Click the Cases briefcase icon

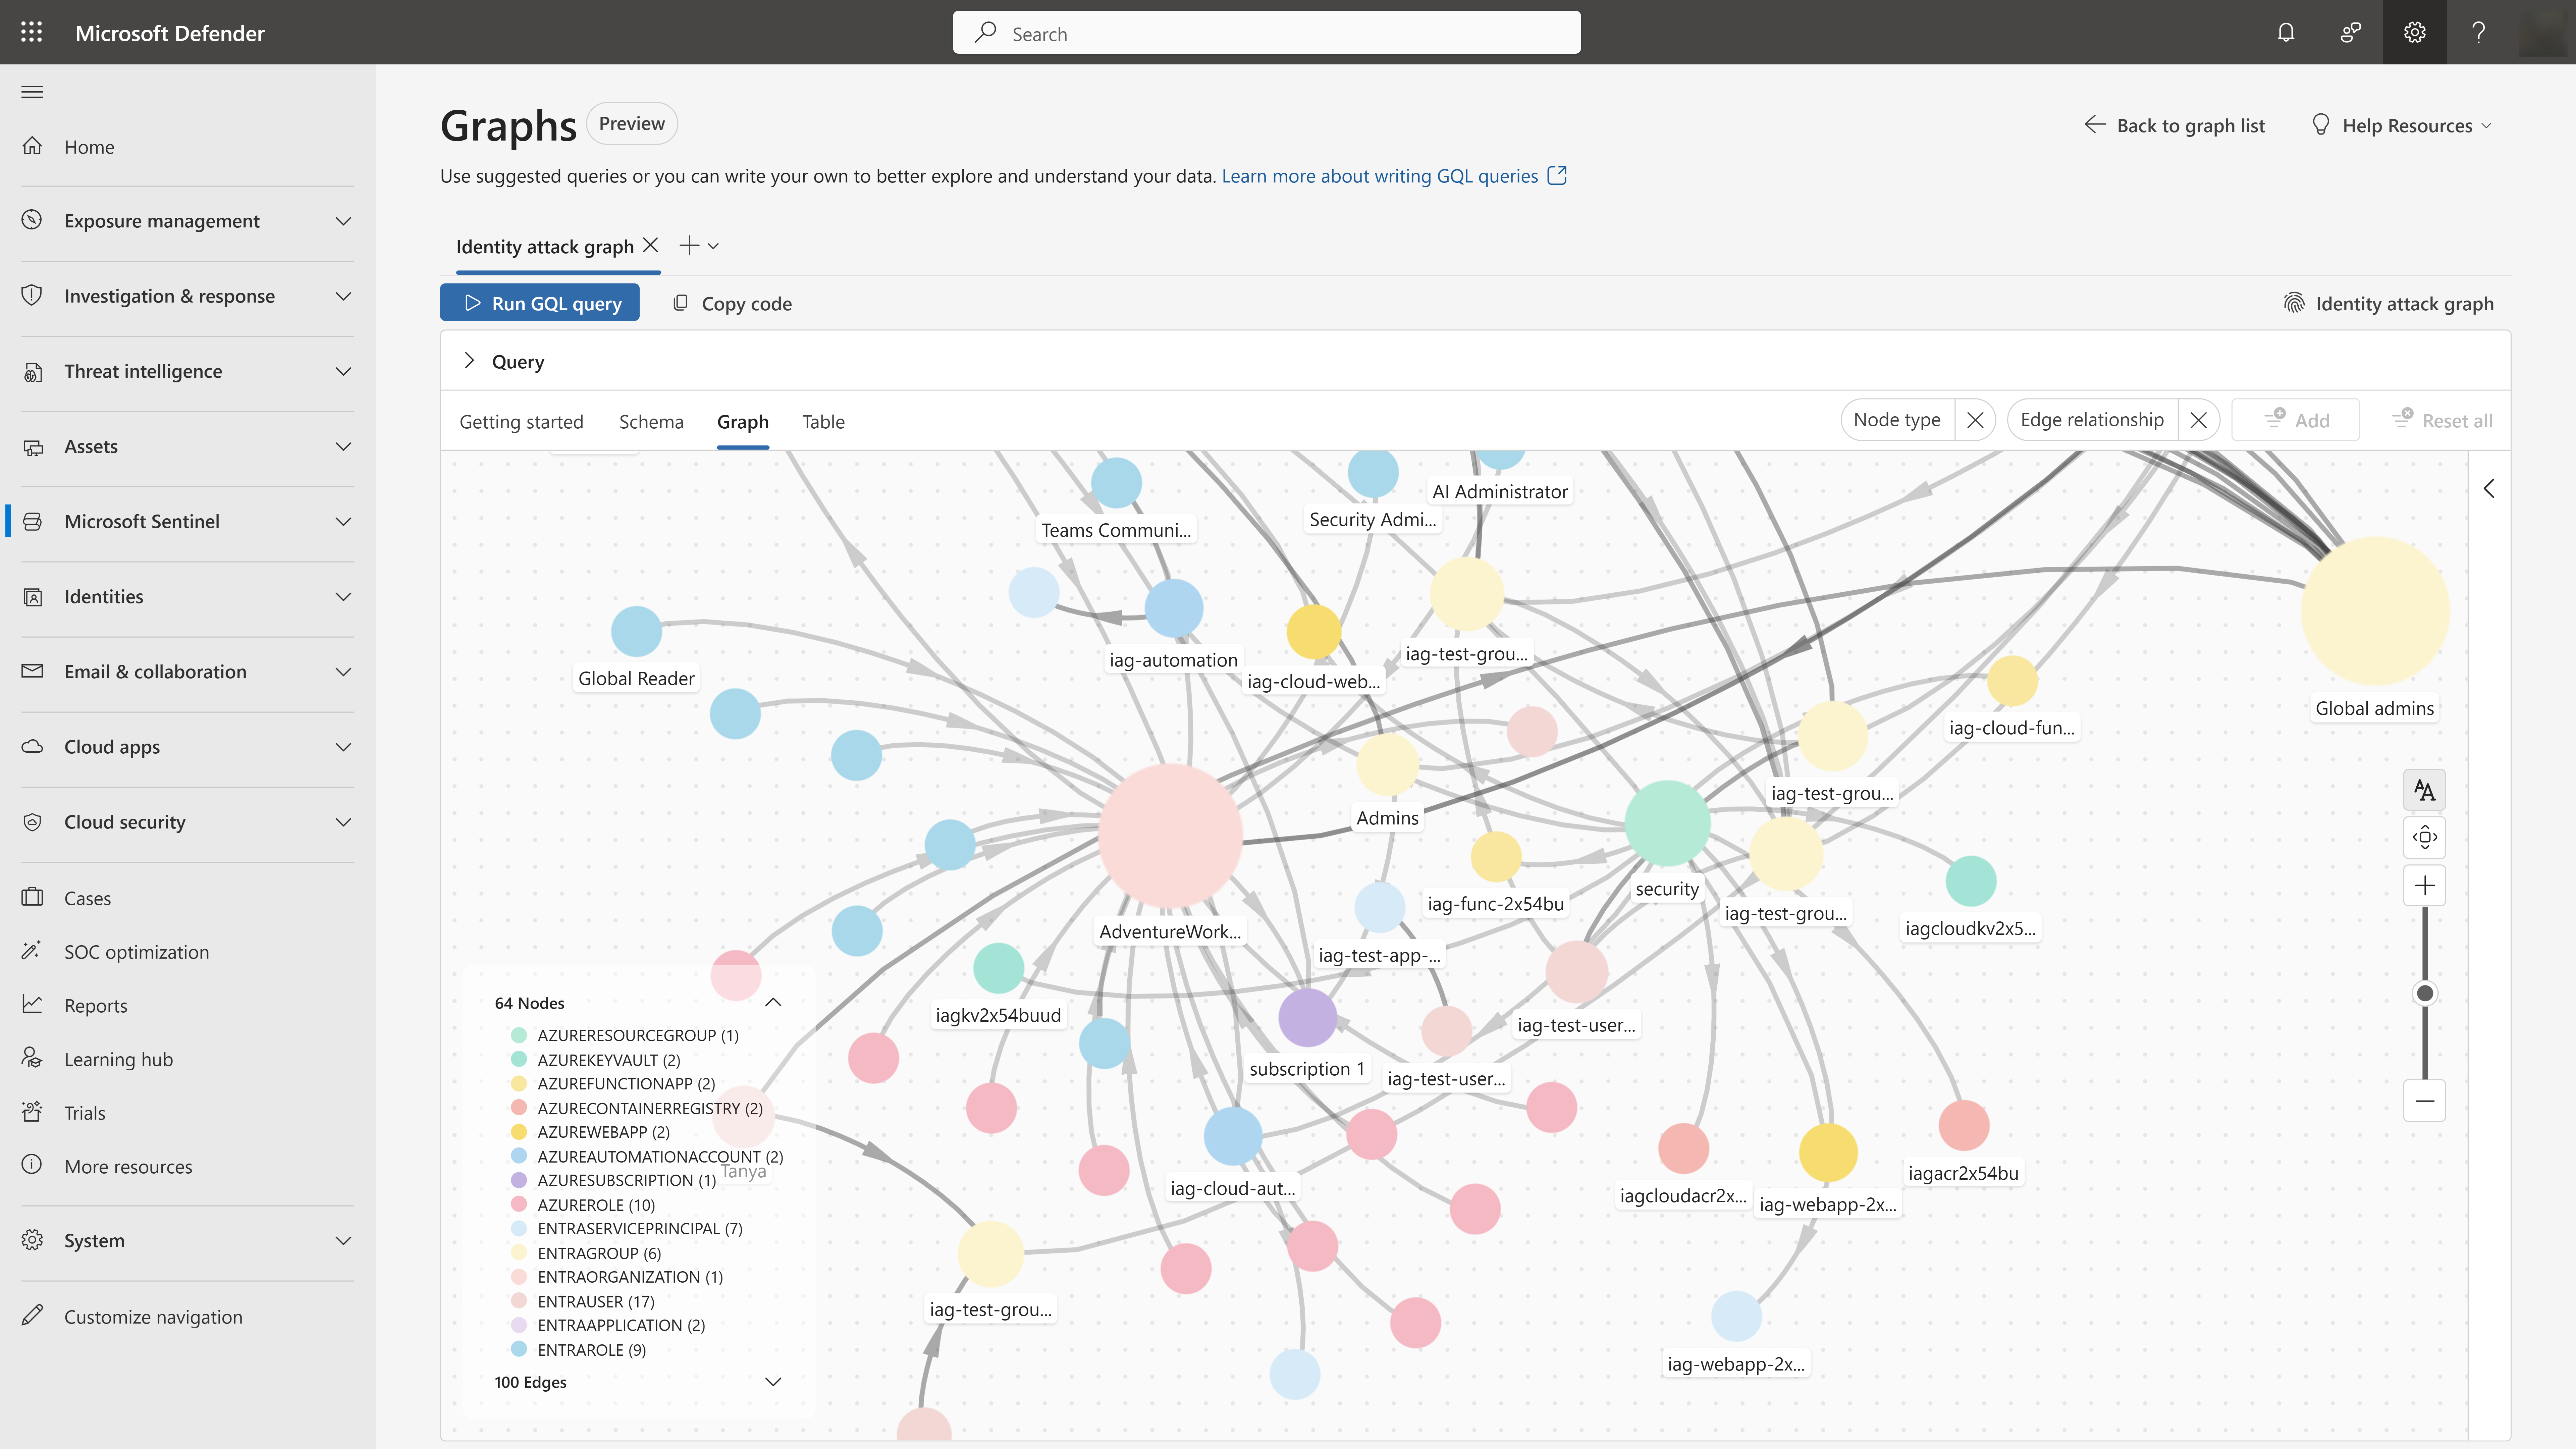point(32,897)
